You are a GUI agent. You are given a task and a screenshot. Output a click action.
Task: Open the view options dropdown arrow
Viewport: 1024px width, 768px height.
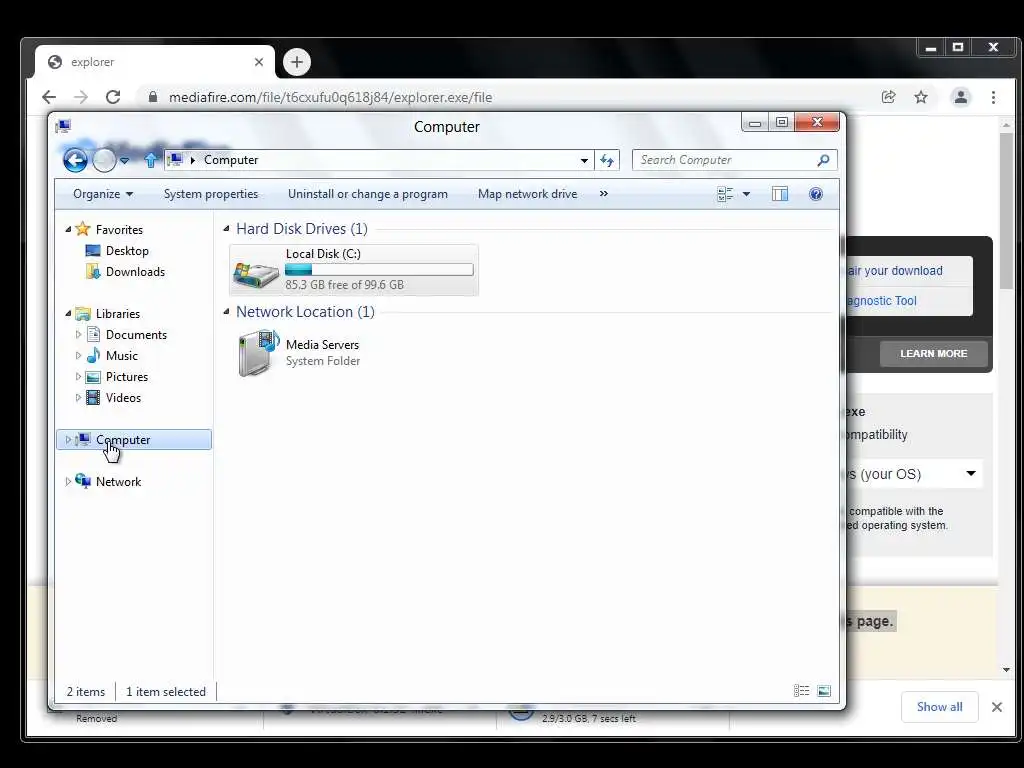(746, 194)
